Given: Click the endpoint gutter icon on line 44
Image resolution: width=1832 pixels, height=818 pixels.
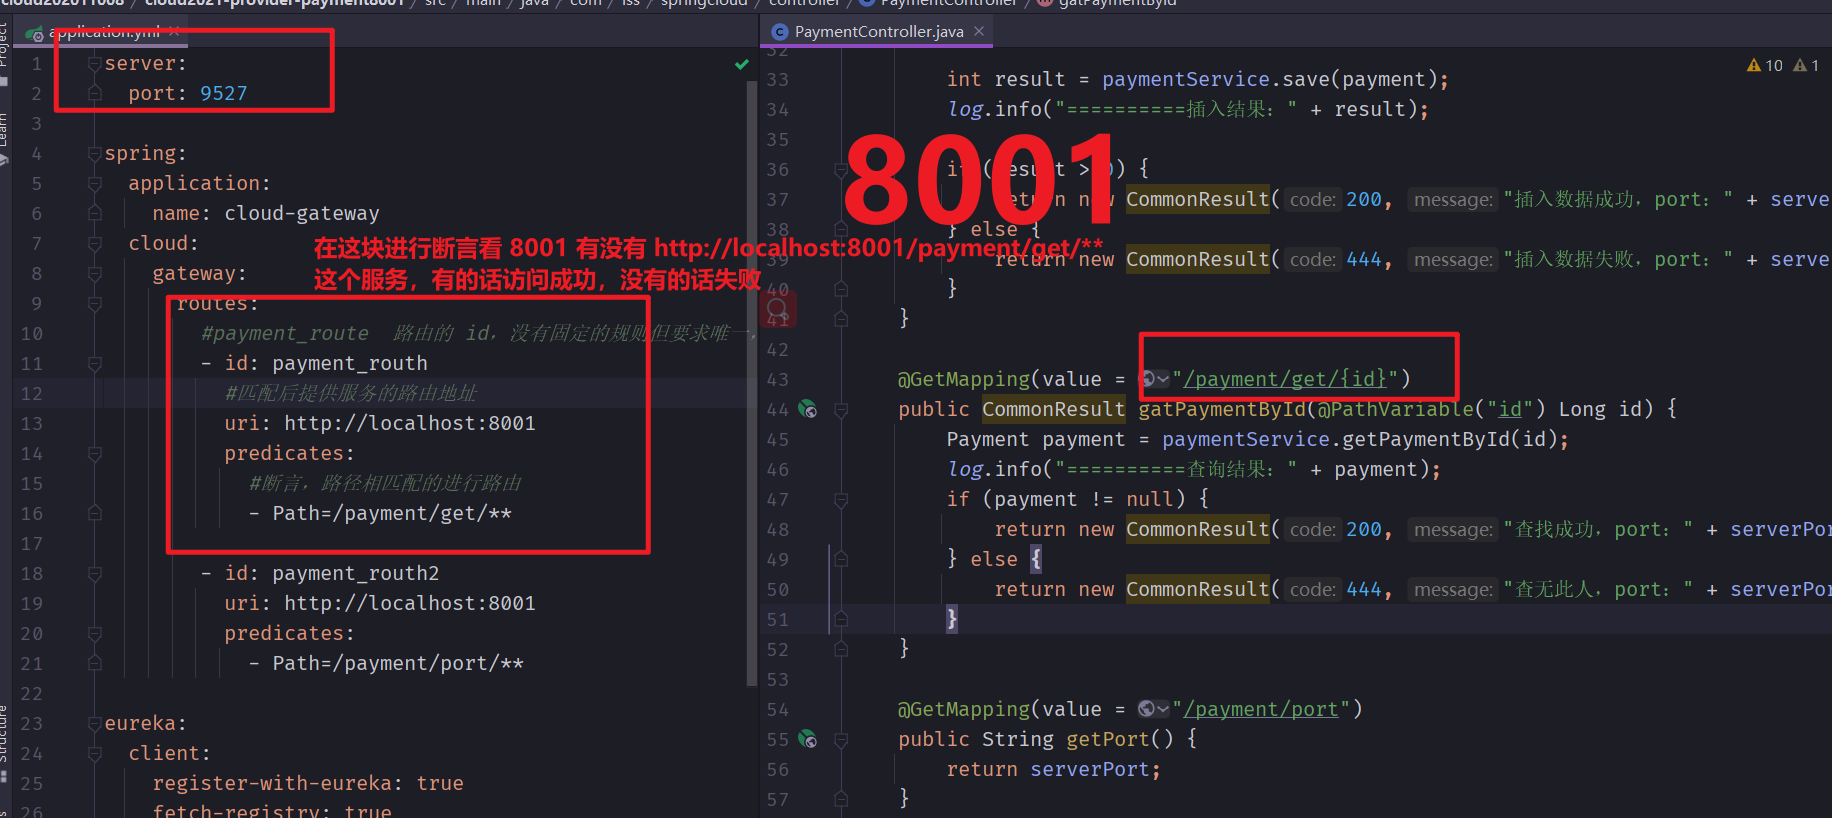Looking at the screenshot, I should tap(807, 409).
